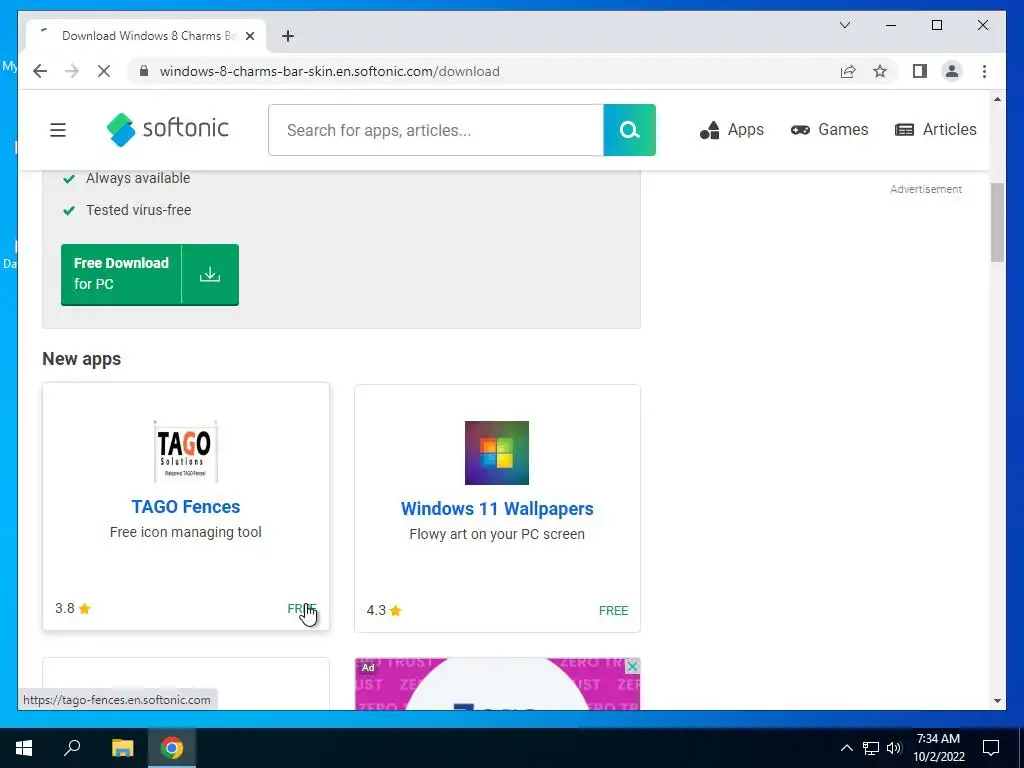The image size is (1024, 768).
Task: Open the Games section
Action: pyautogui.click(x=829, y=129)
